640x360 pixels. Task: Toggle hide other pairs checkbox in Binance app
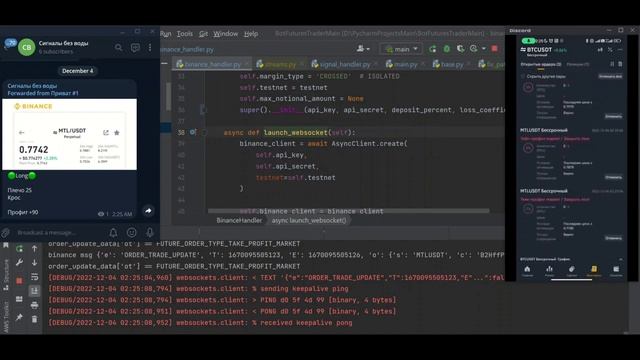click(x=523, y=76)
